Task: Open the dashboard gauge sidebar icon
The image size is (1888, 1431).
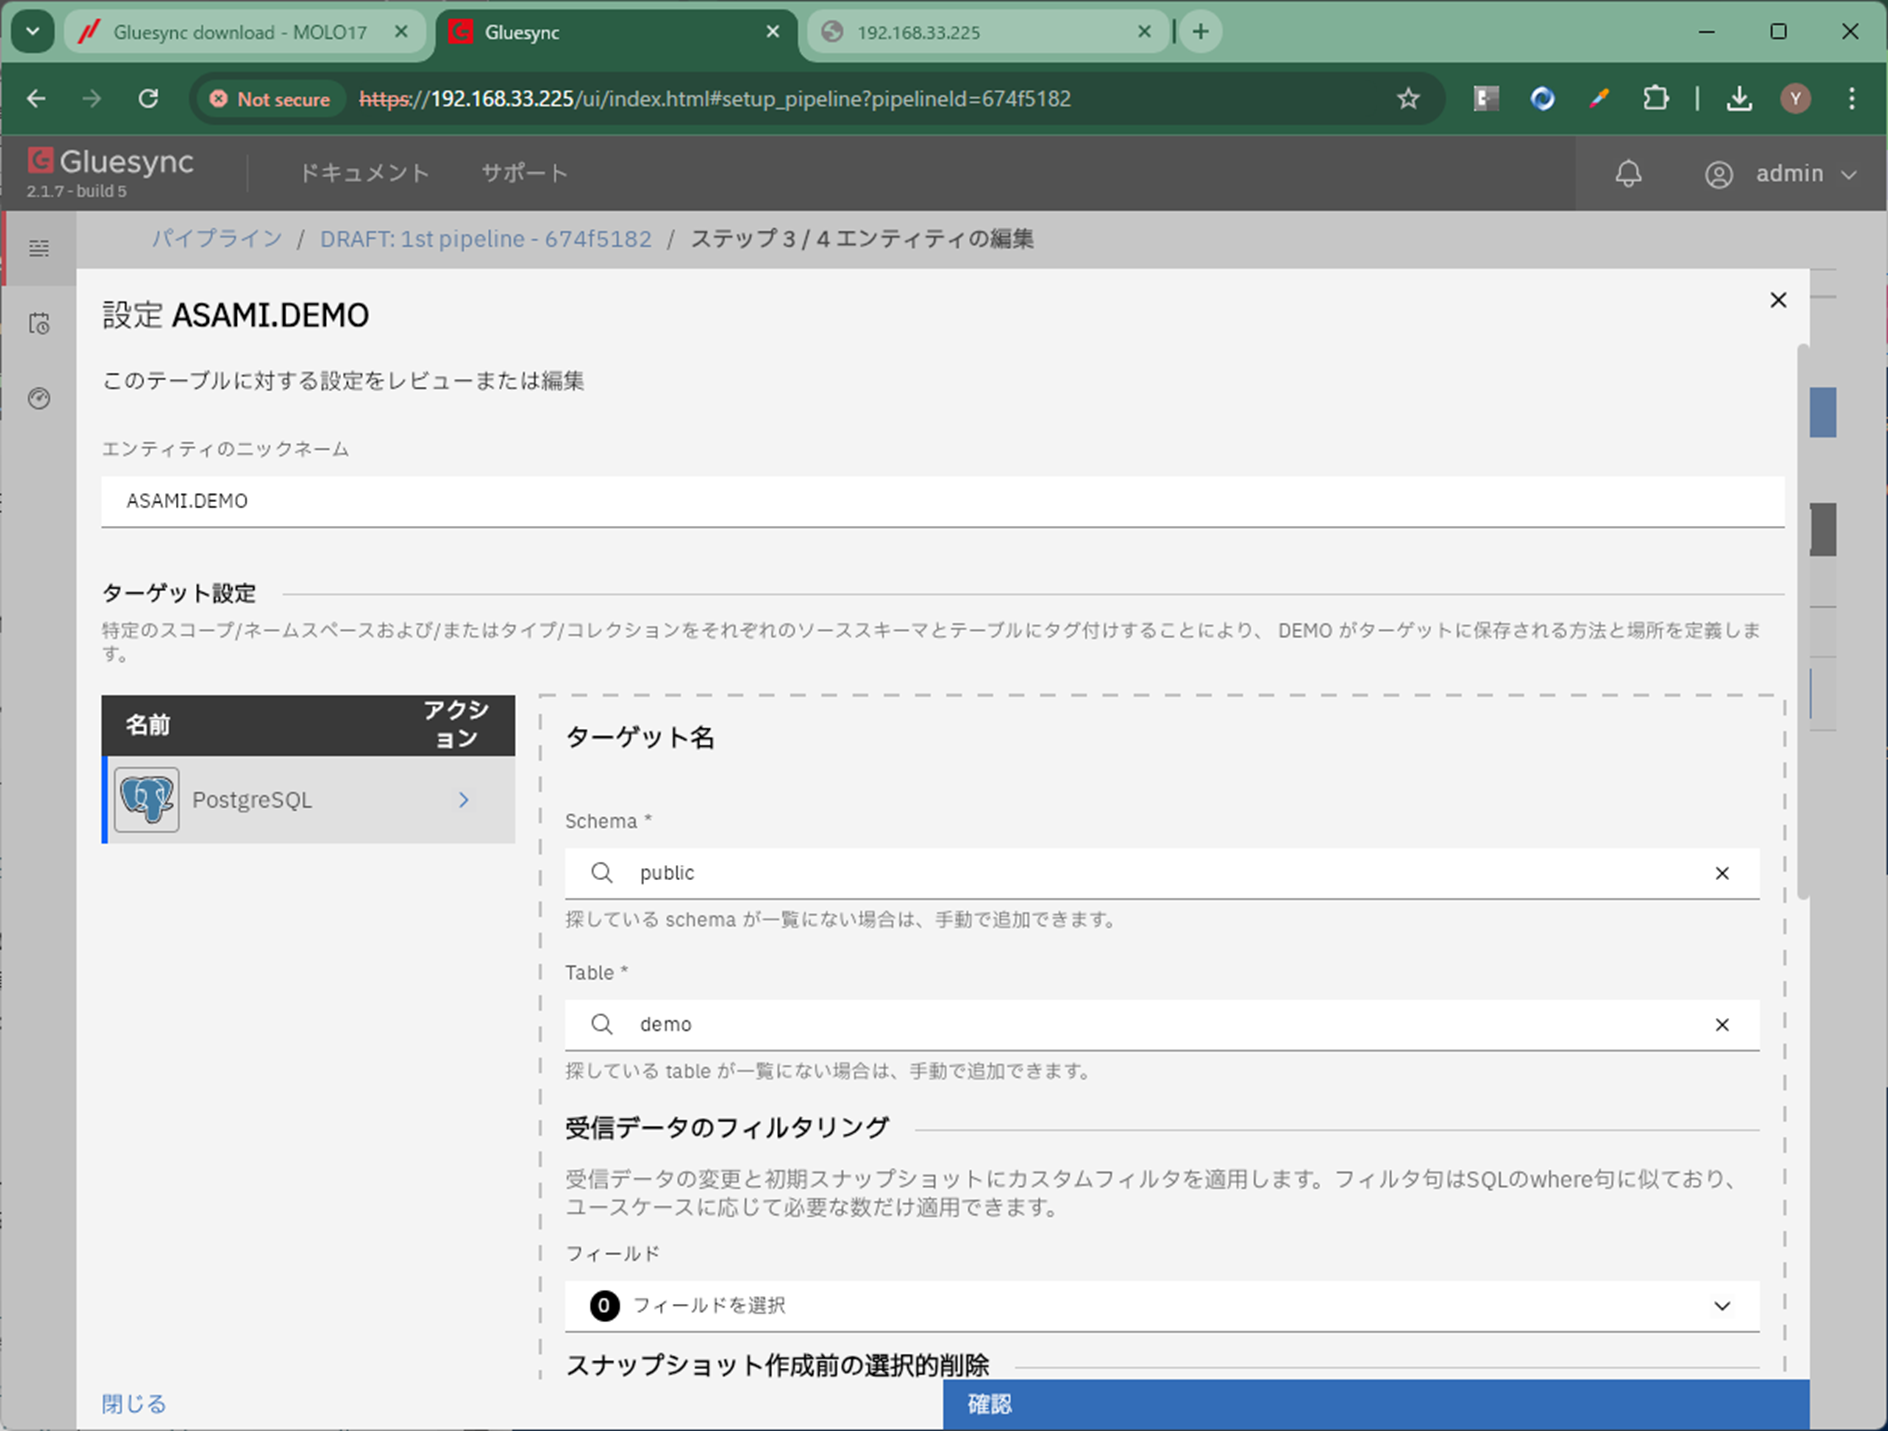Action: point(39,398)
